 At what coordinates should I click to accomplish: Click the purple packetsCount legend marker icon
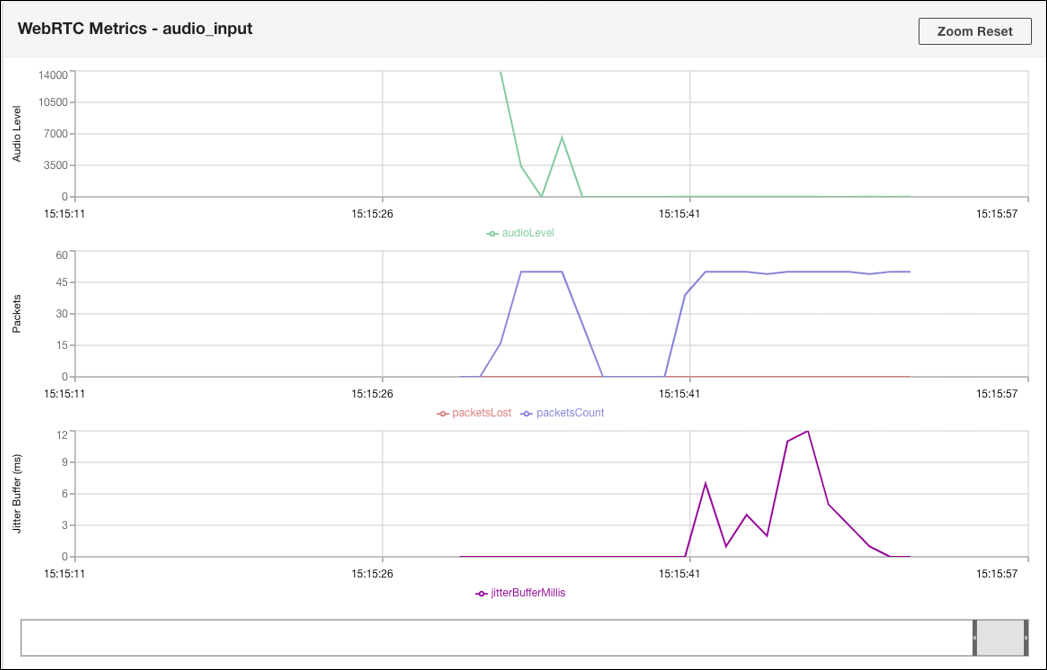pyautogui.click(x=527, y=412)
